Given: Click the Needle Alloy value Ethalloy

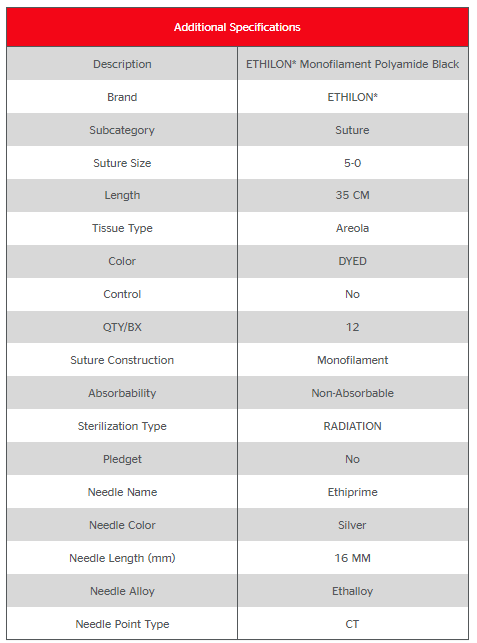Looking at the screenshot, I should [x=352, y=591].
